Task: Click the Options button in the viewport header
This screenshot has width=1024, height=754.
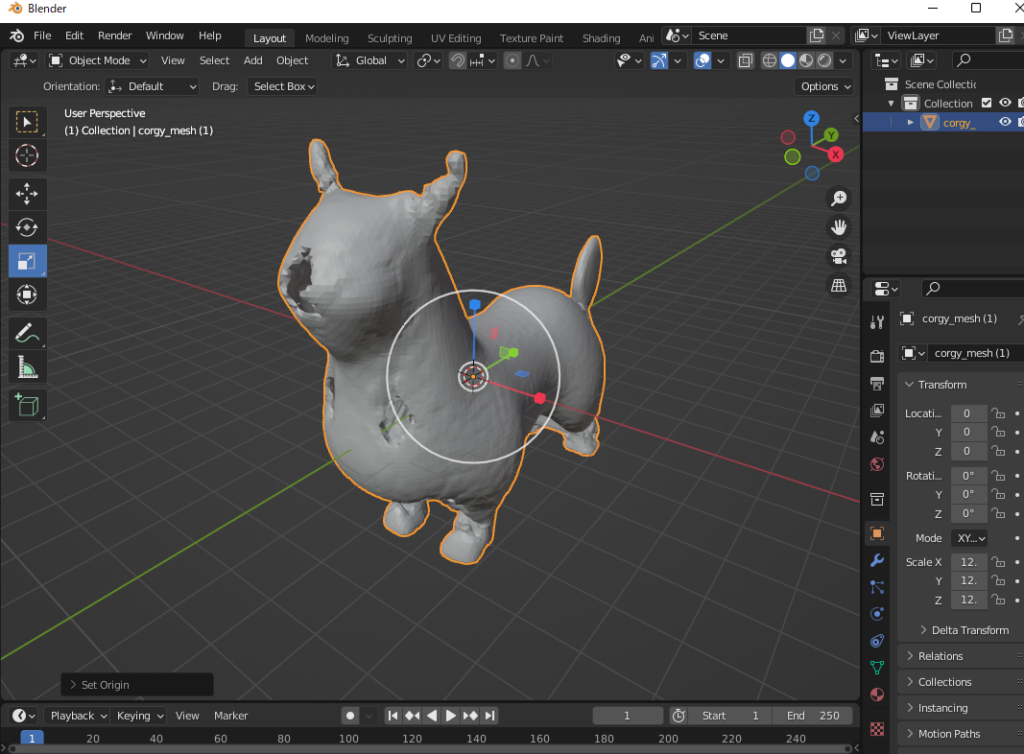Action: [823, 86]
